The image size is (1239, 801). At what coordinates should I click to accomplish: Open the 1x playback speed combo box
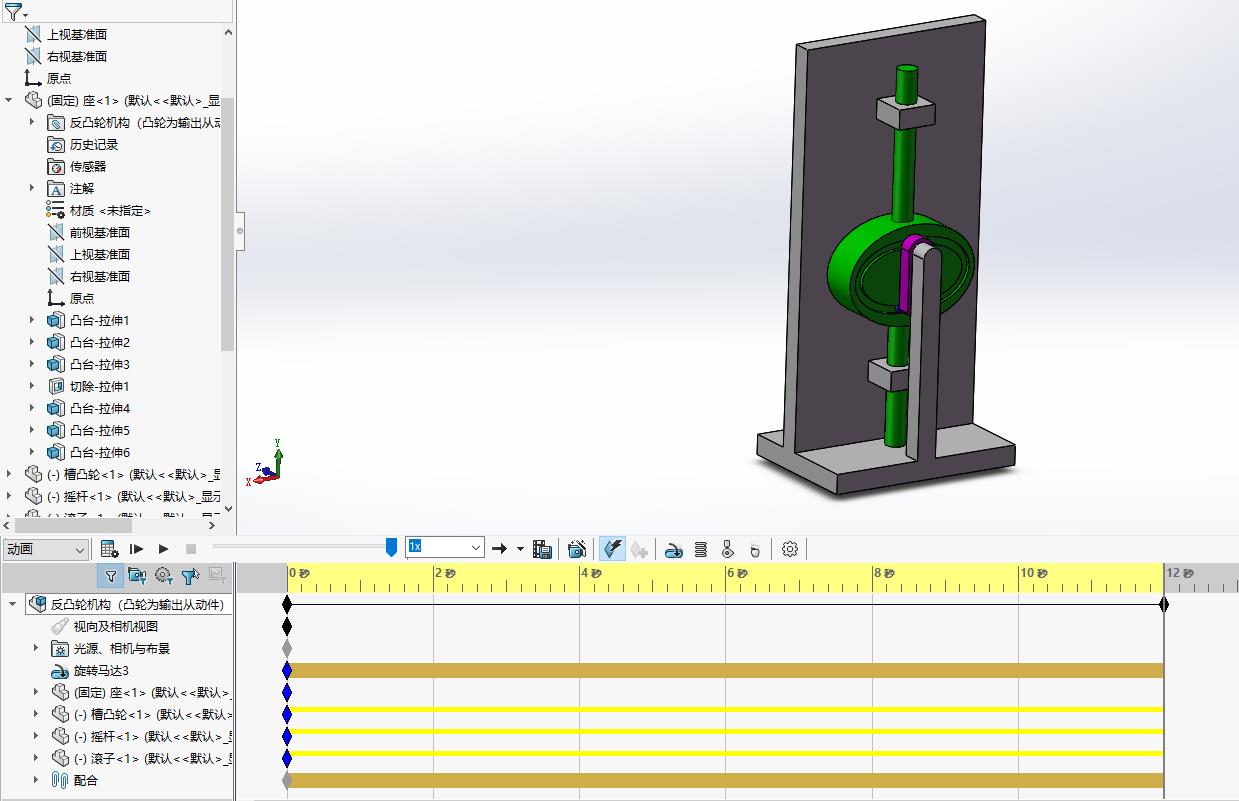pos(445,547)
